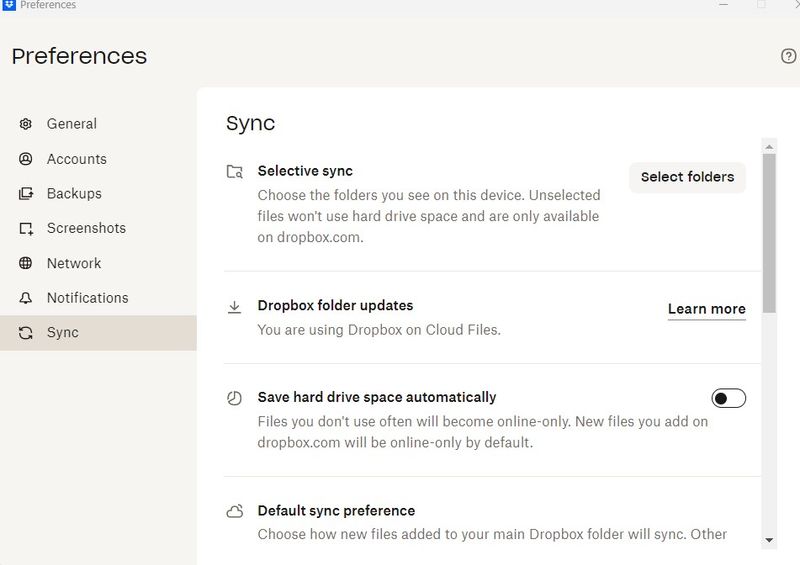Follow the Learn more link
This screenshot has height=565, width=800.
706,309
